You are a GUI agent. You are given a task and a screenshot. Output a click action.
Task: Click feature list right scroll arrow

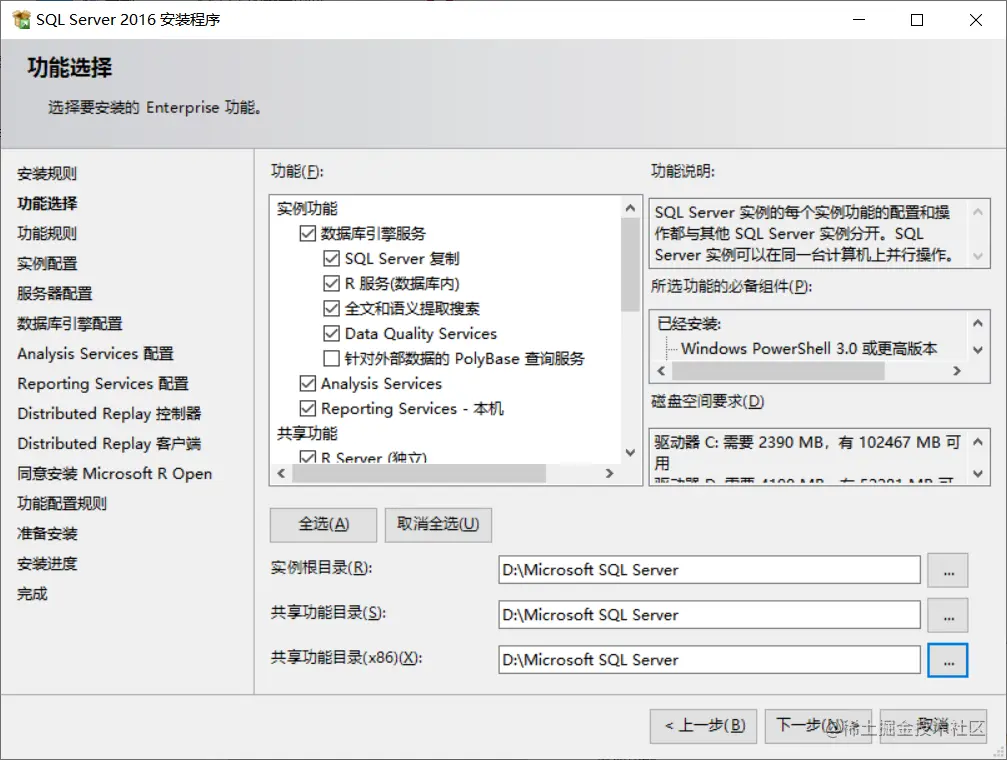(x=609, y=473)
